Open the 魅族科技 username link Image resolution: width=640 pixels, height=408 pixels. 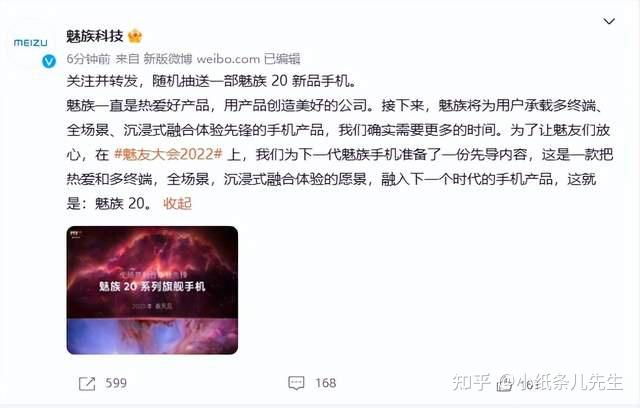tap(95, 36)
